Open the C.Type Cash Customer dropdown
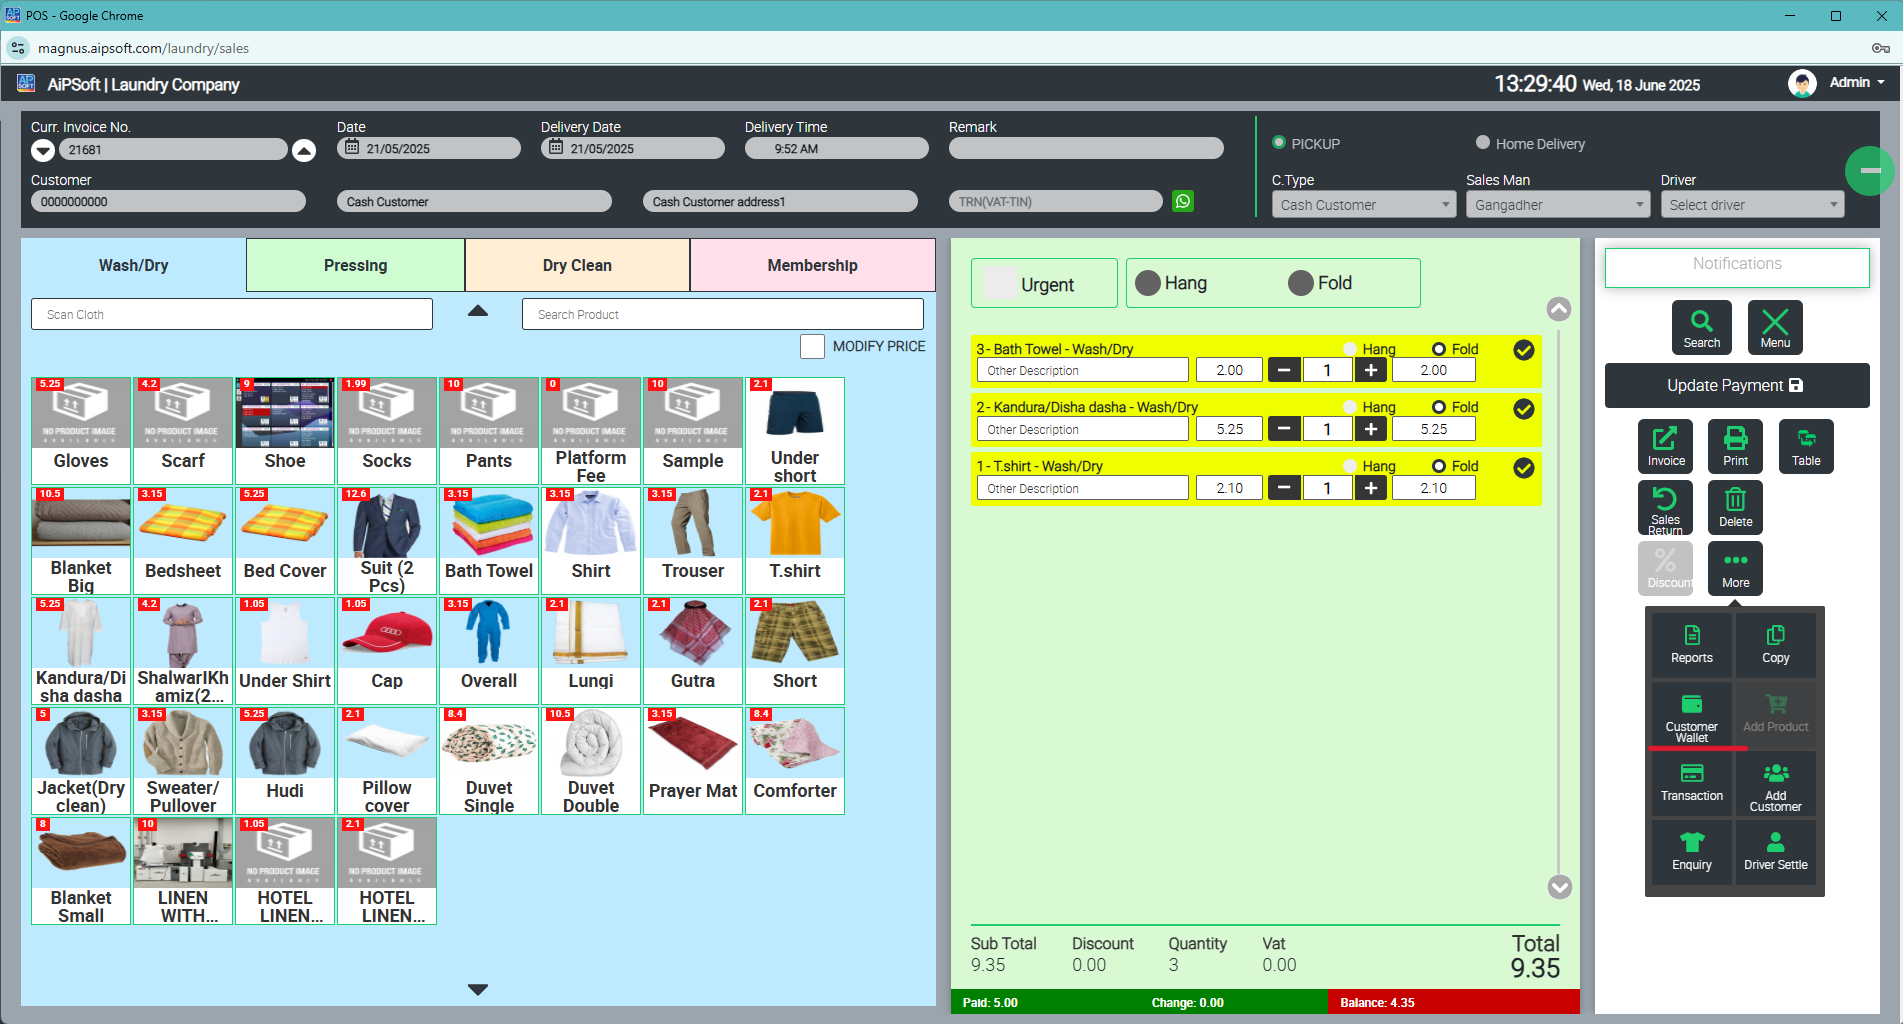This screenshot has width=1903, height=1024. coord(1363,204)
